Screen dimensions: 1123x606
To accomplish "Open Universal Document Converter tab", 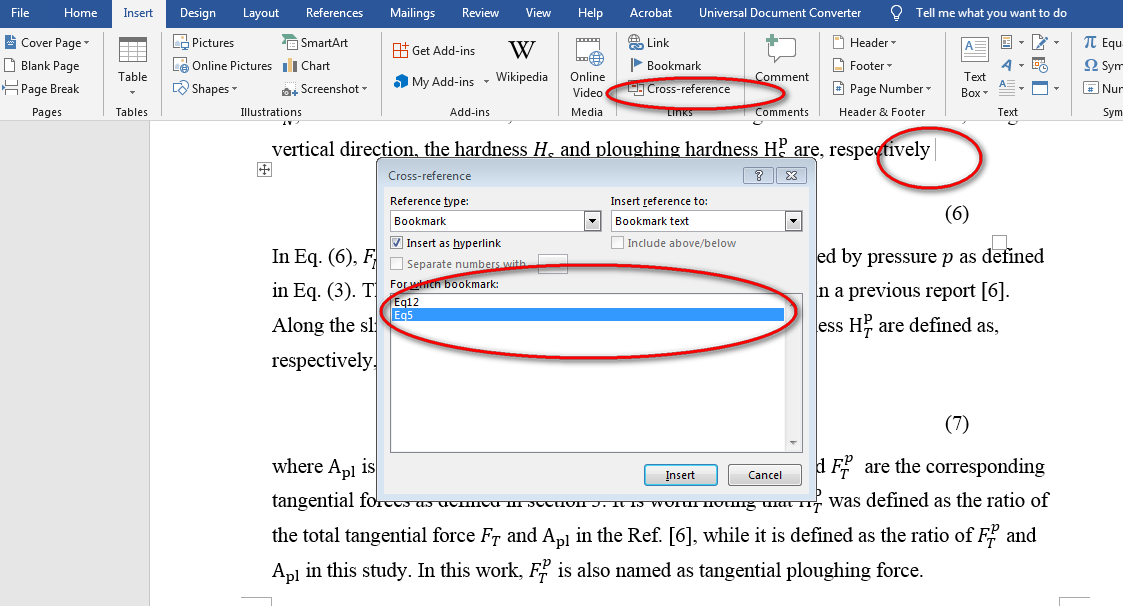I will [781, 13].
